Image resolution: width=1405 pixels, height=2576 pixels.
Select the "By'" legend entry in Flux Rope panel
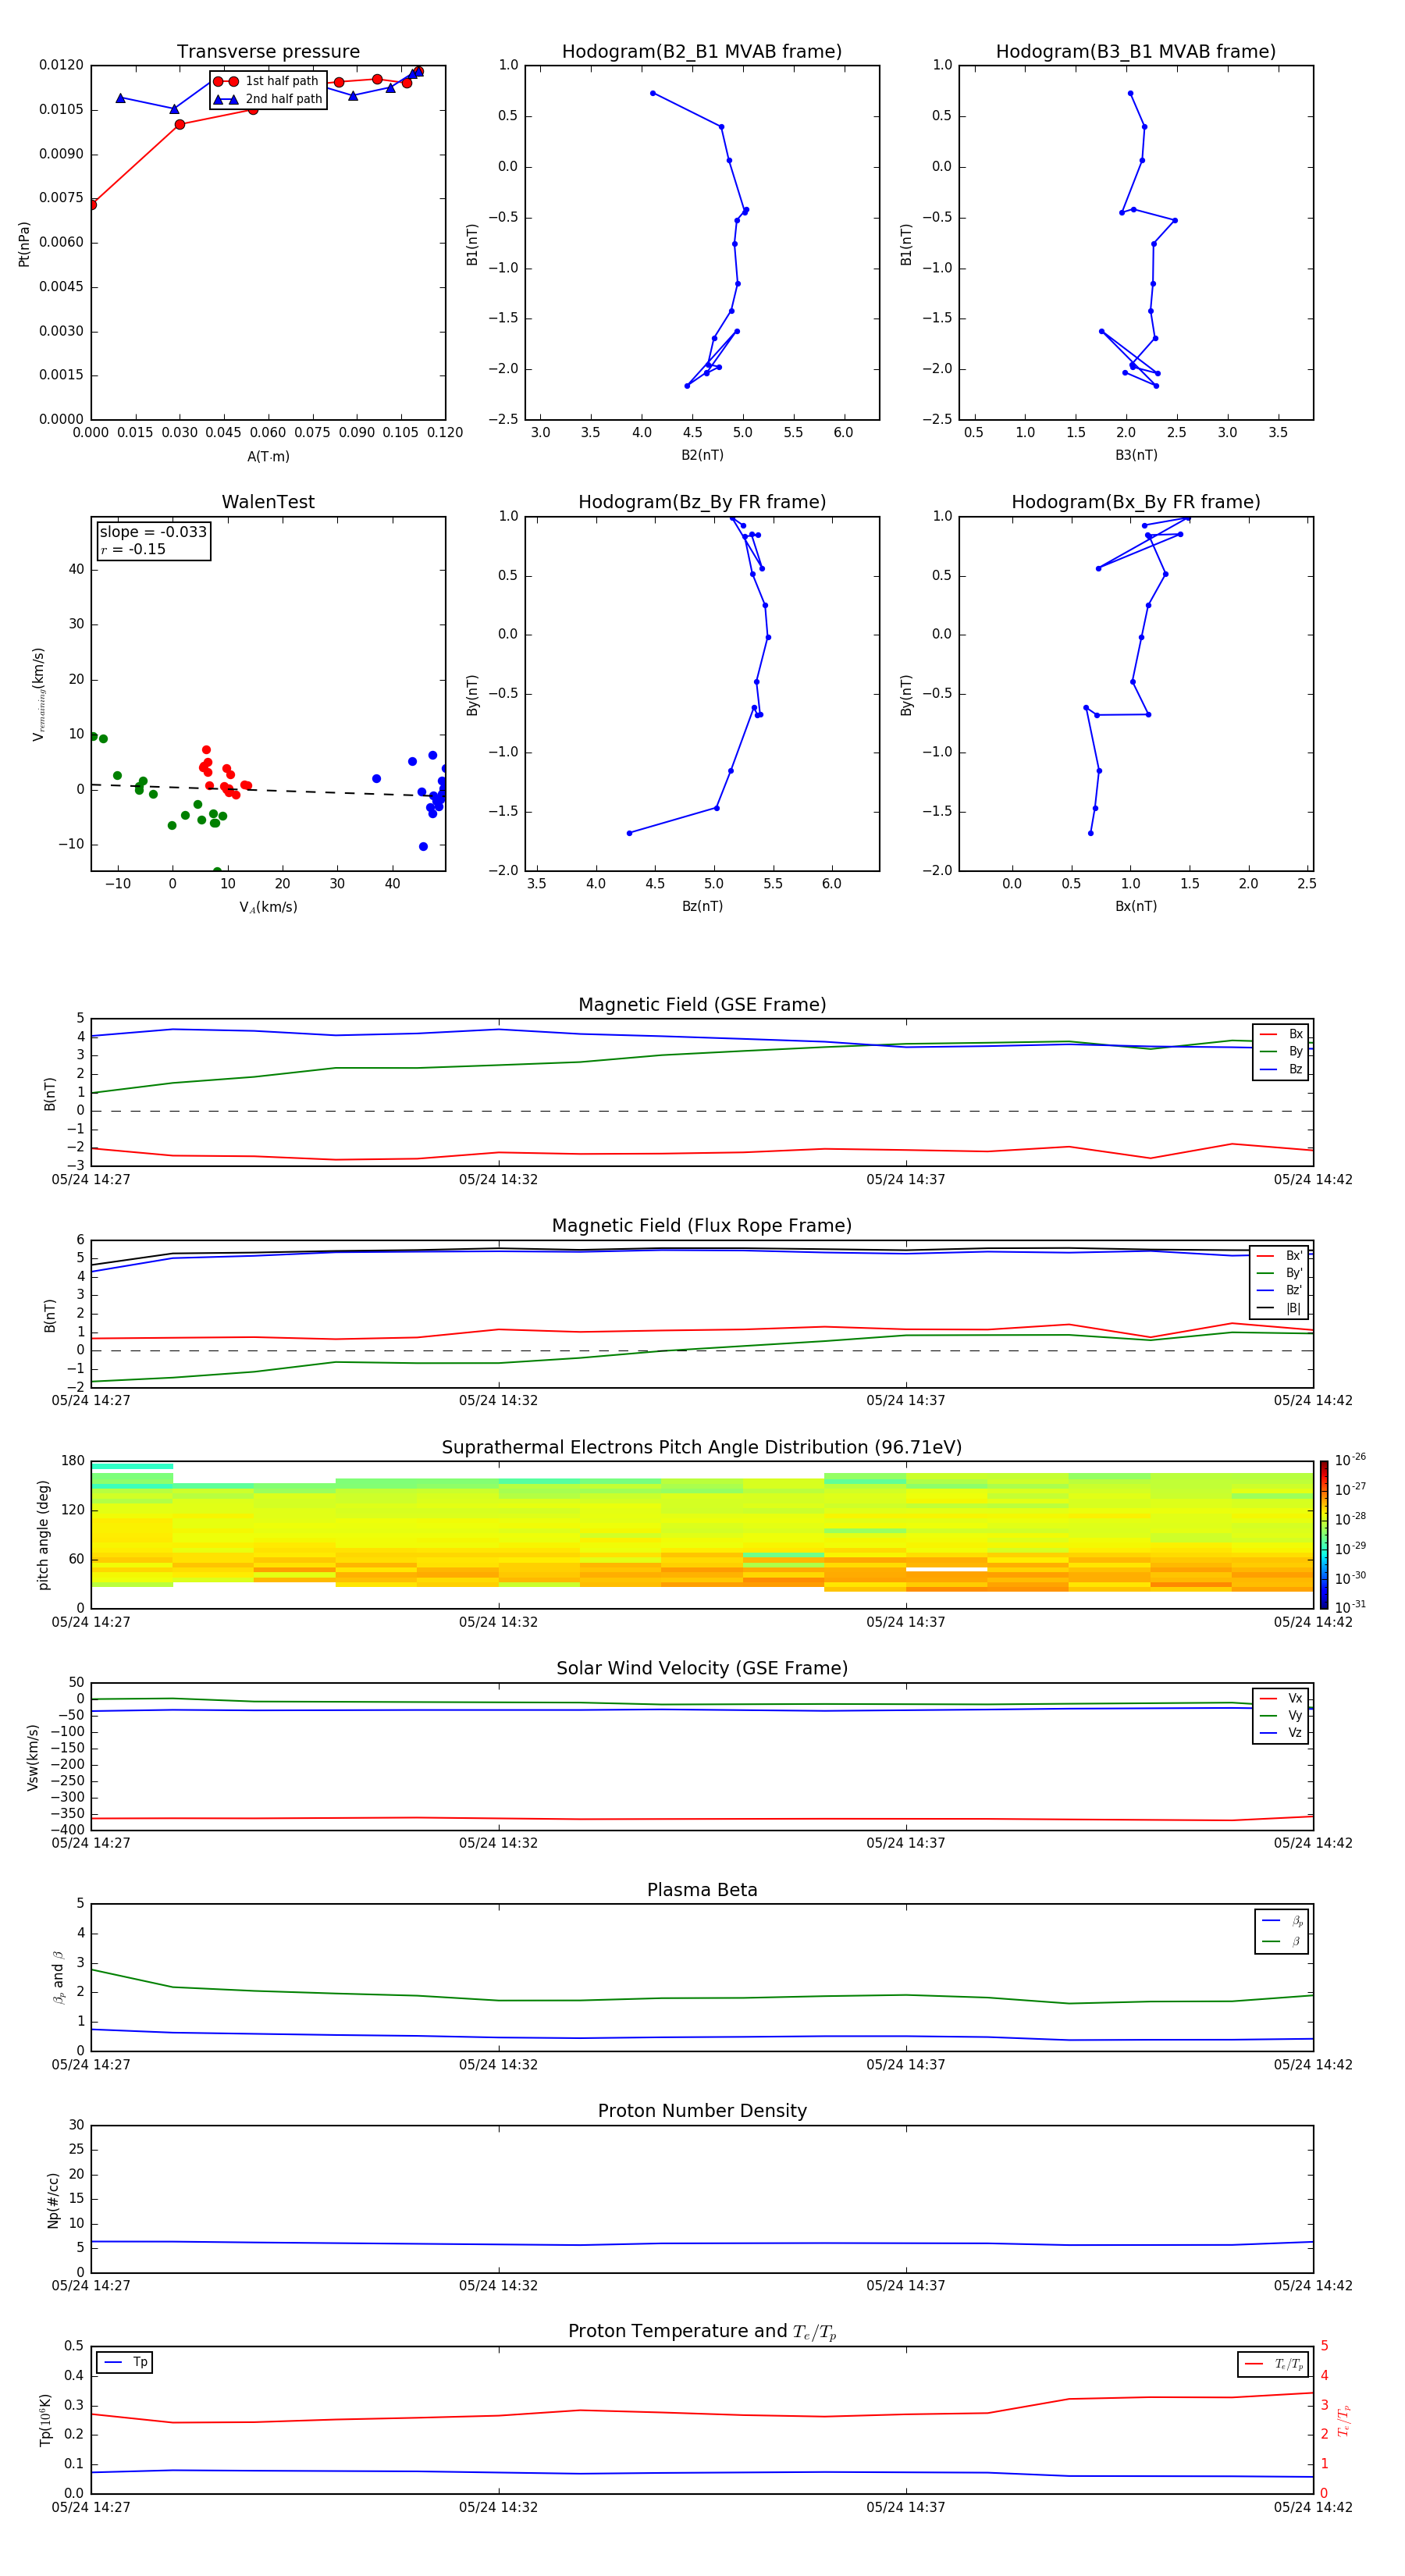coord(1280,1273)
